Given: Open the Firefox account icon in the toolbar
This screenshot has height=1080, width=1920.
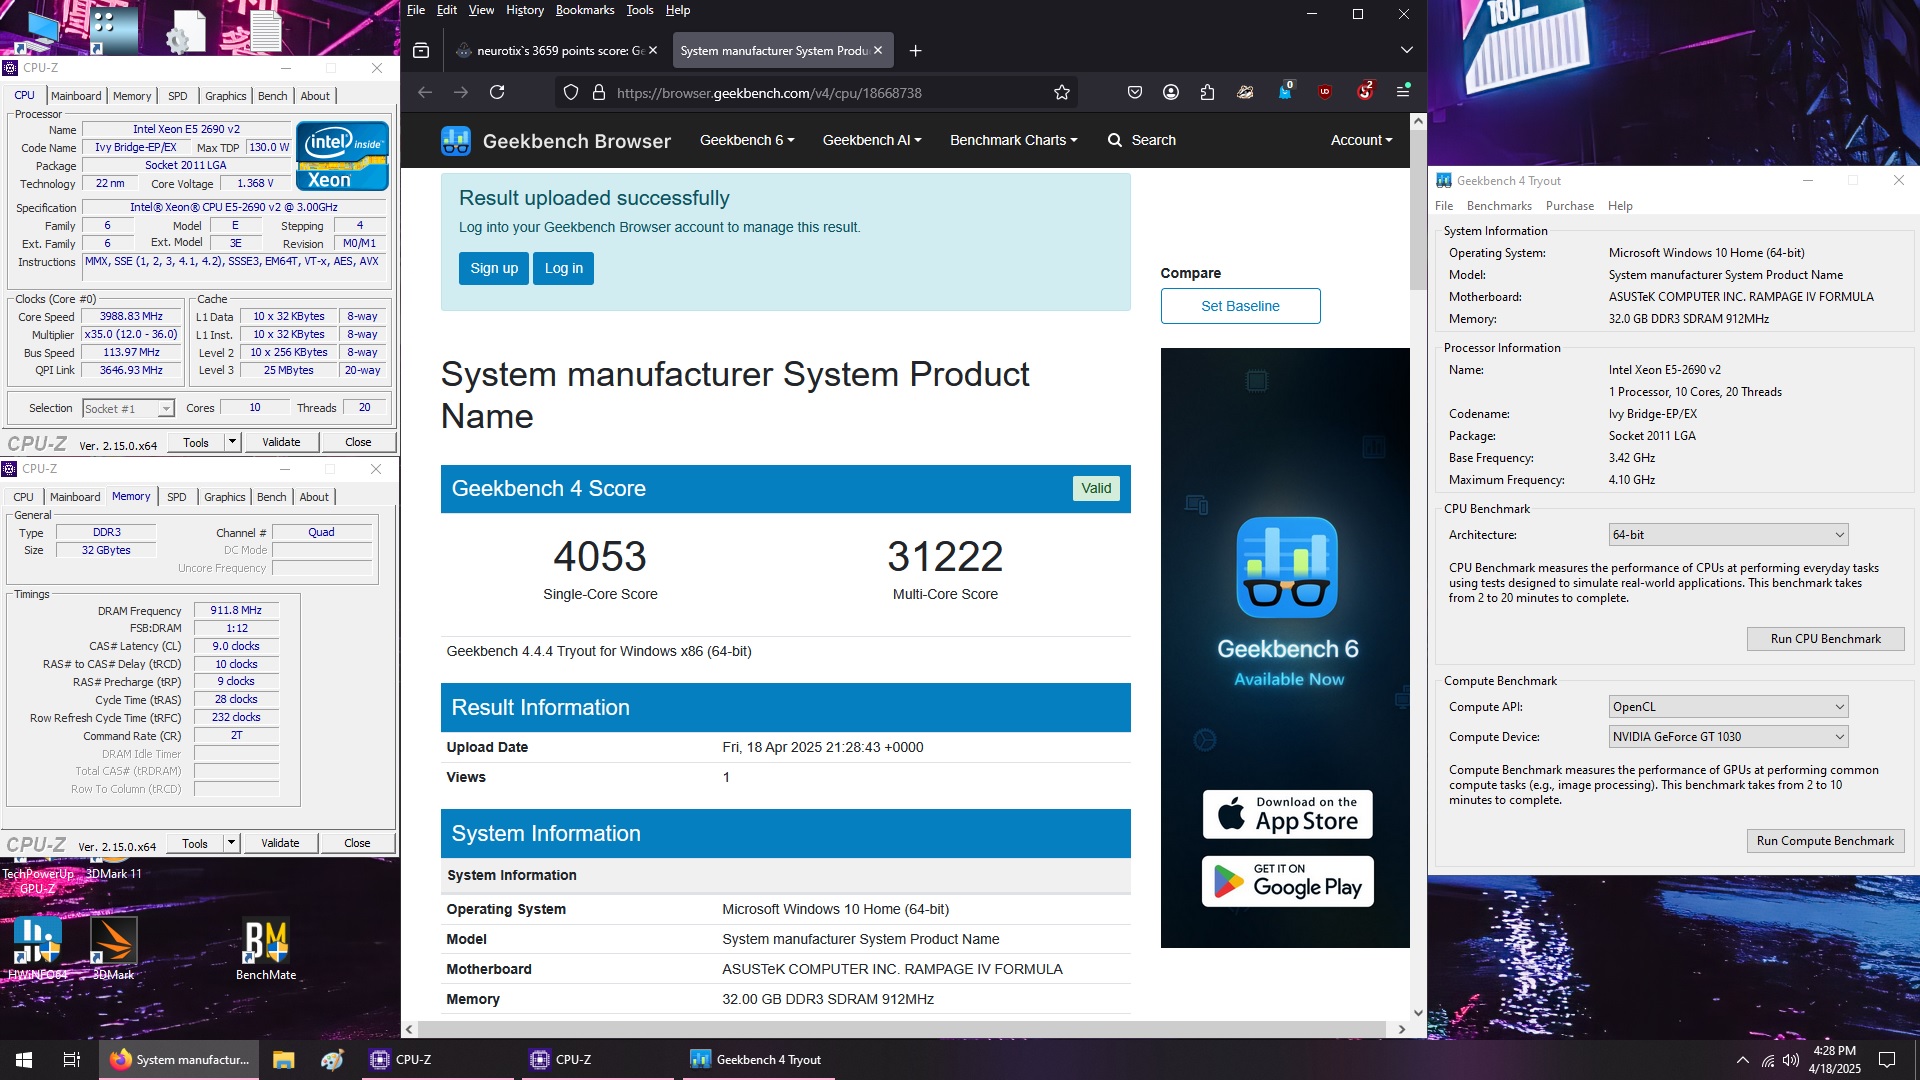Looking at the screenshot, I should click(x=1171, y=92).
